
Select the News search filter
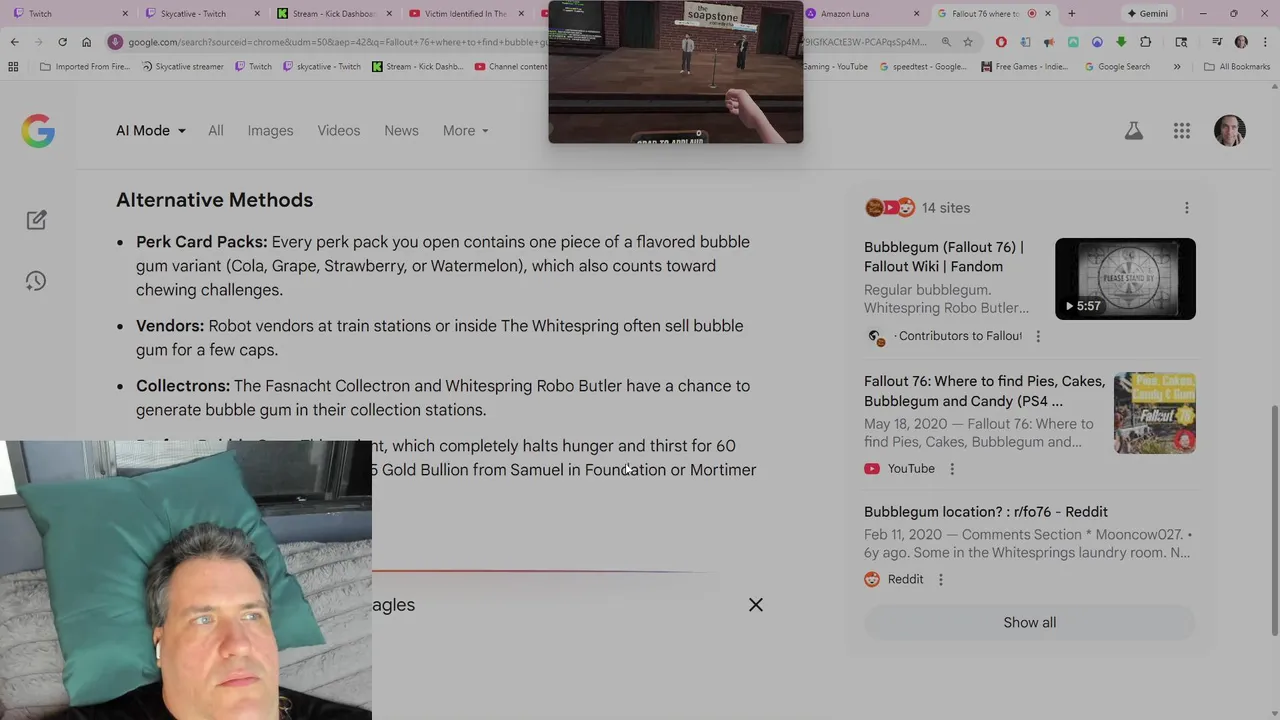pos(401,131)
